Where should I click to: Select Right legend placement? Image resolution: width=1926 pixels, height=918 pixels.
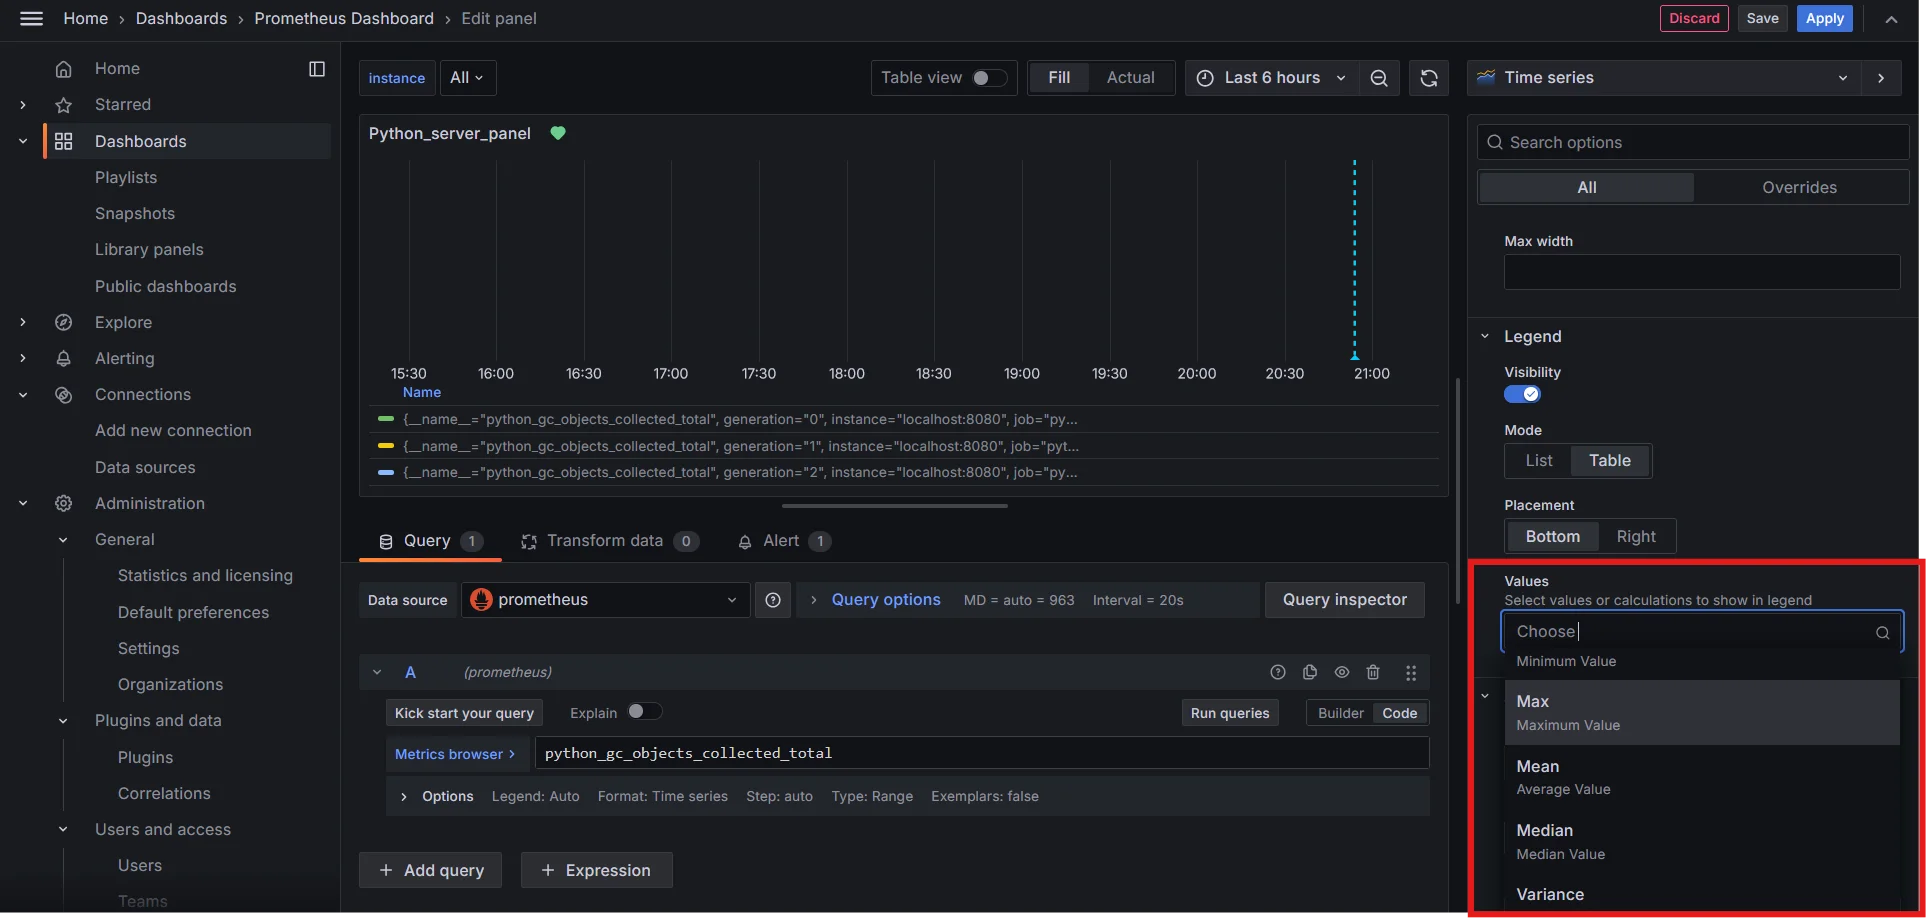click(1635, 536)
